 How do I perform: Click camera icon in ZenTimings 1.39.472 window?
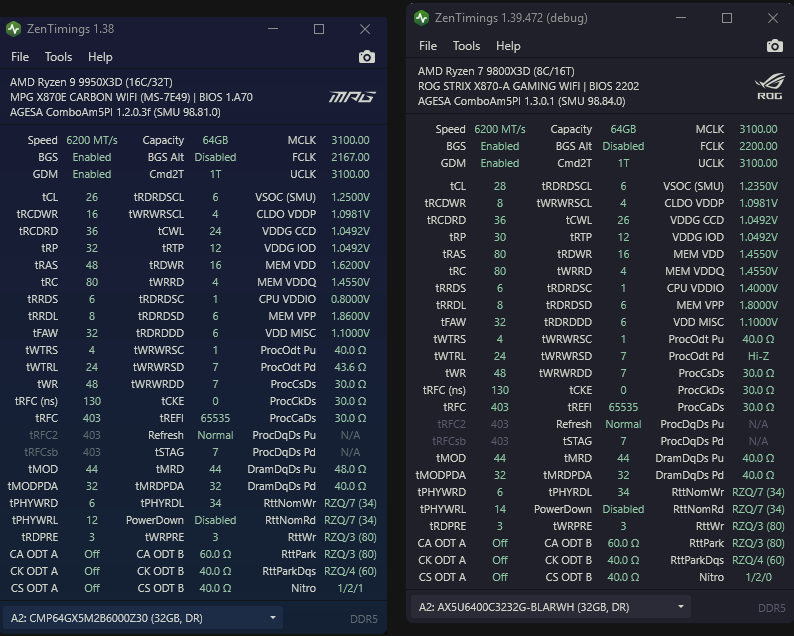tap(774, 46)
